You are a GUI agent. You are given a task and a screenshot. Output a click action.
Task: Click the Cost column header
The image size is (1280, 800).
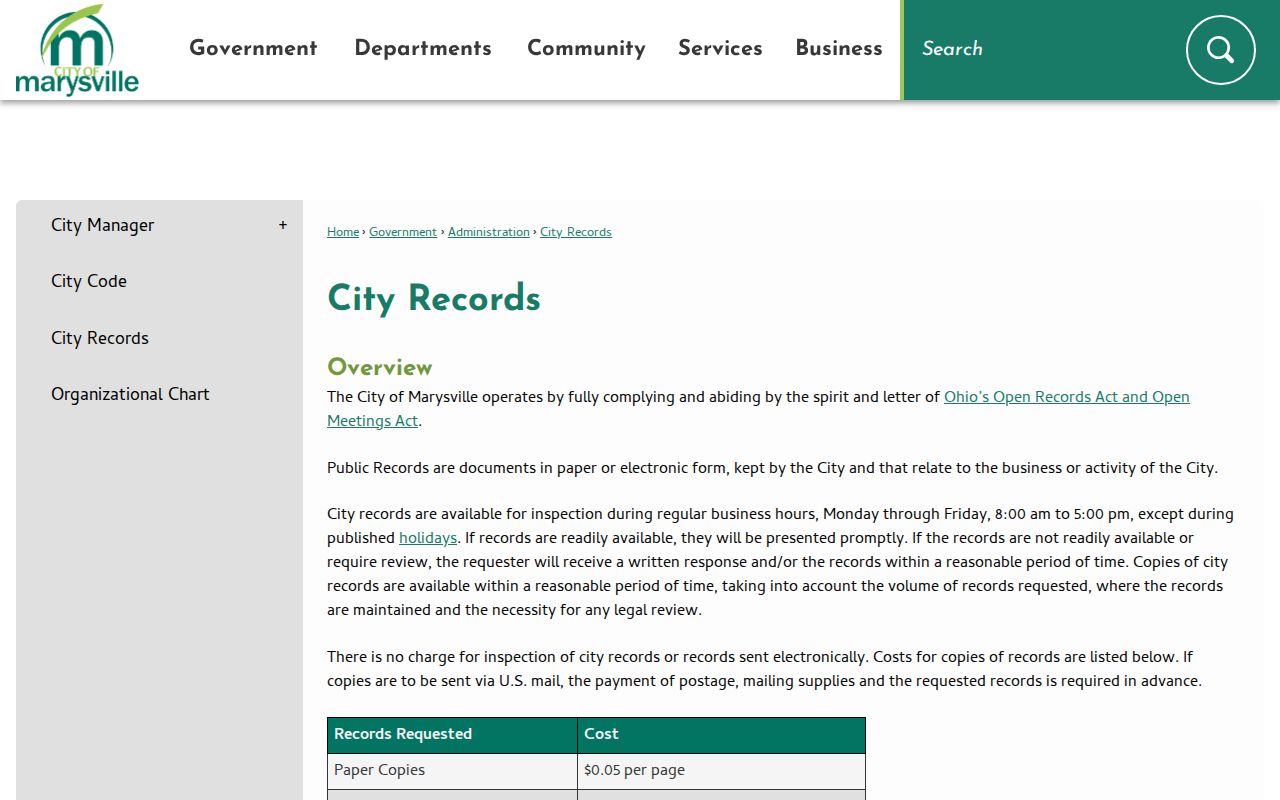(721, 735)
